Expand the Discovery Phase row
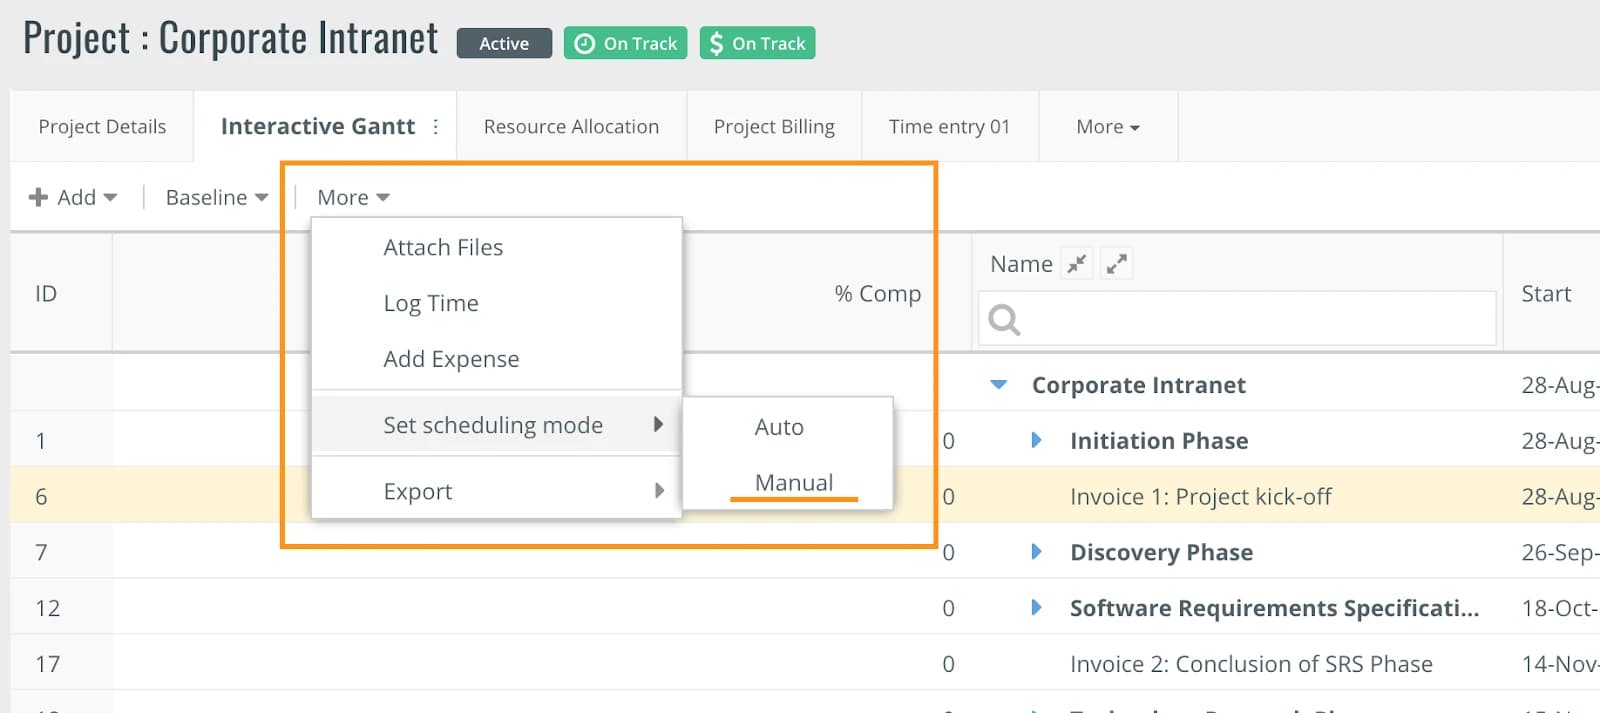Image resolution: width=1600 pixels, height=713 pixels. coord(1036,552)
